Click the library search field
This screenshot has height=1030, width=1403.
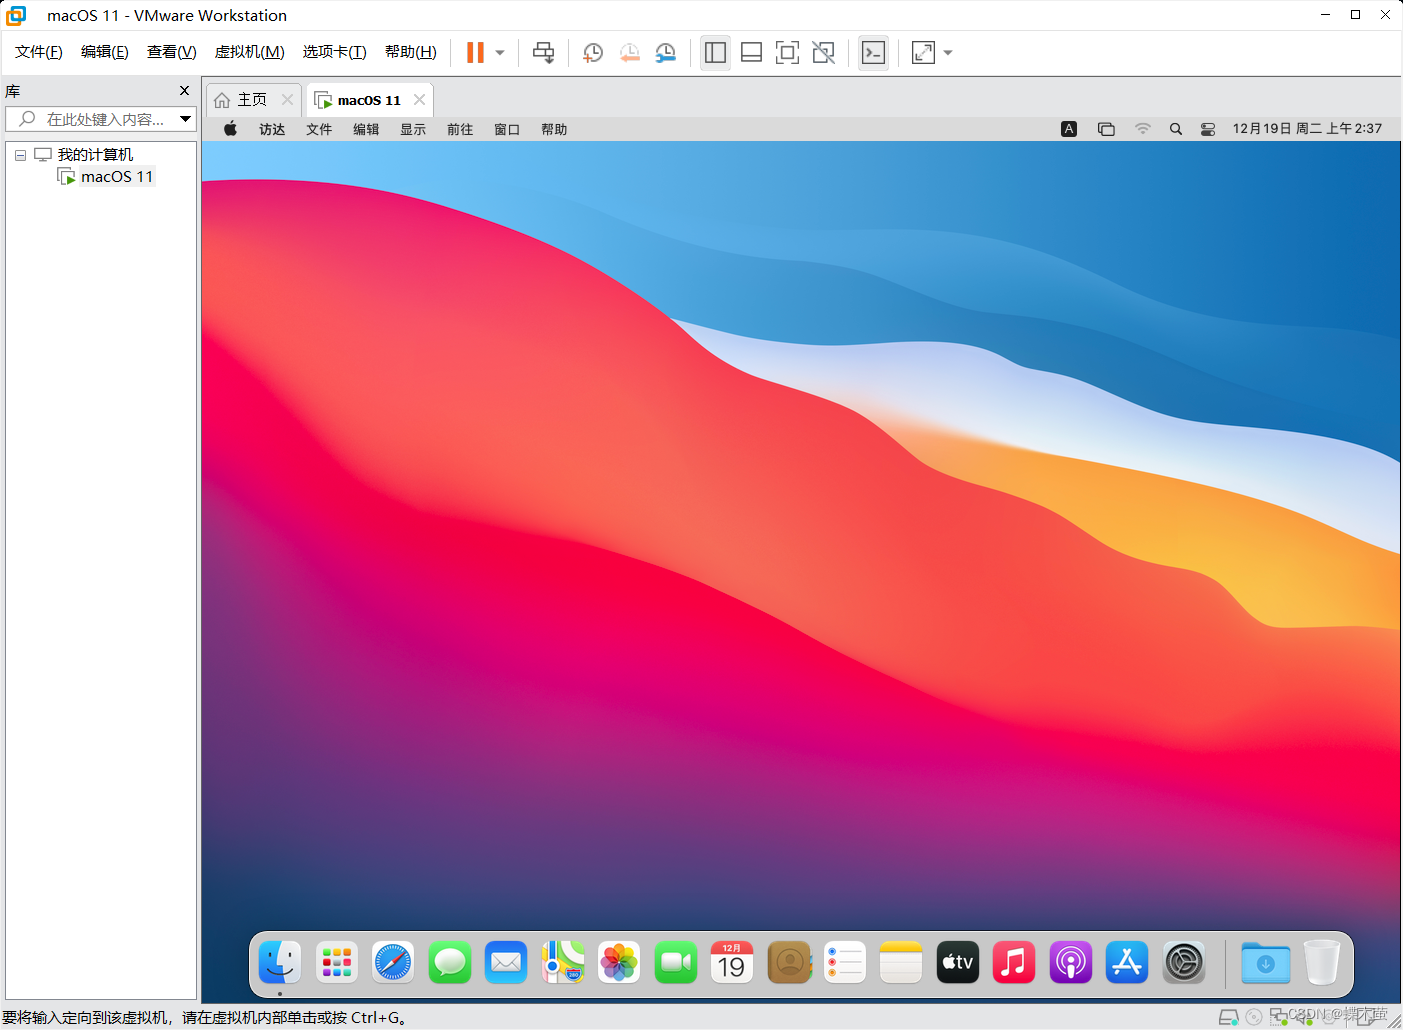(92, 119)
